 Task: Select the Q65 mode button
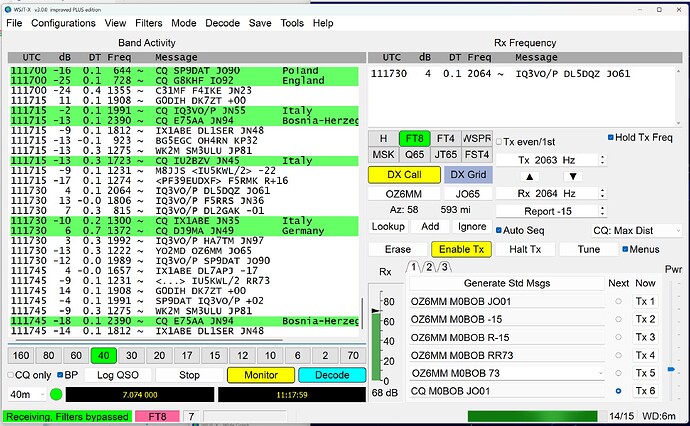point(415,154)
